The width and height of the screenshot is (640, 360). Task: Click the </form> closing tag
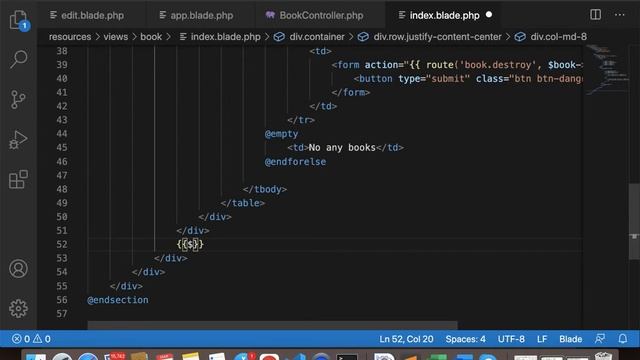coord(351,93)
